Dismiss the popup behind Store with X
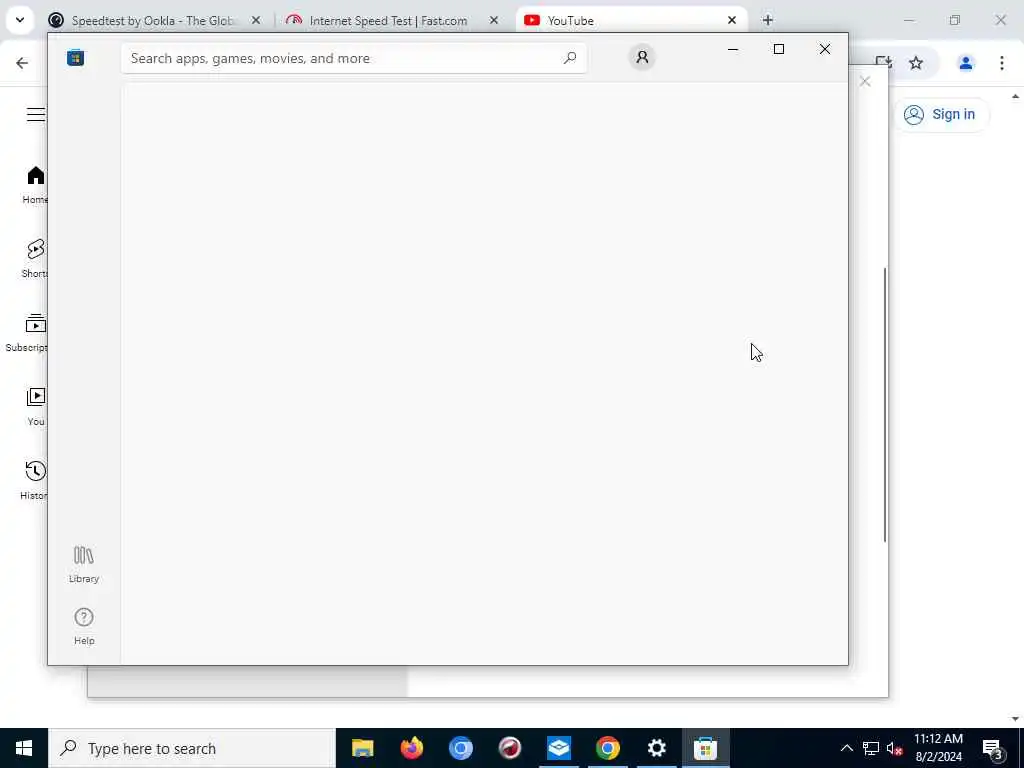The height and width of the screenshot is (768, 1024). (x=865, y=82)
